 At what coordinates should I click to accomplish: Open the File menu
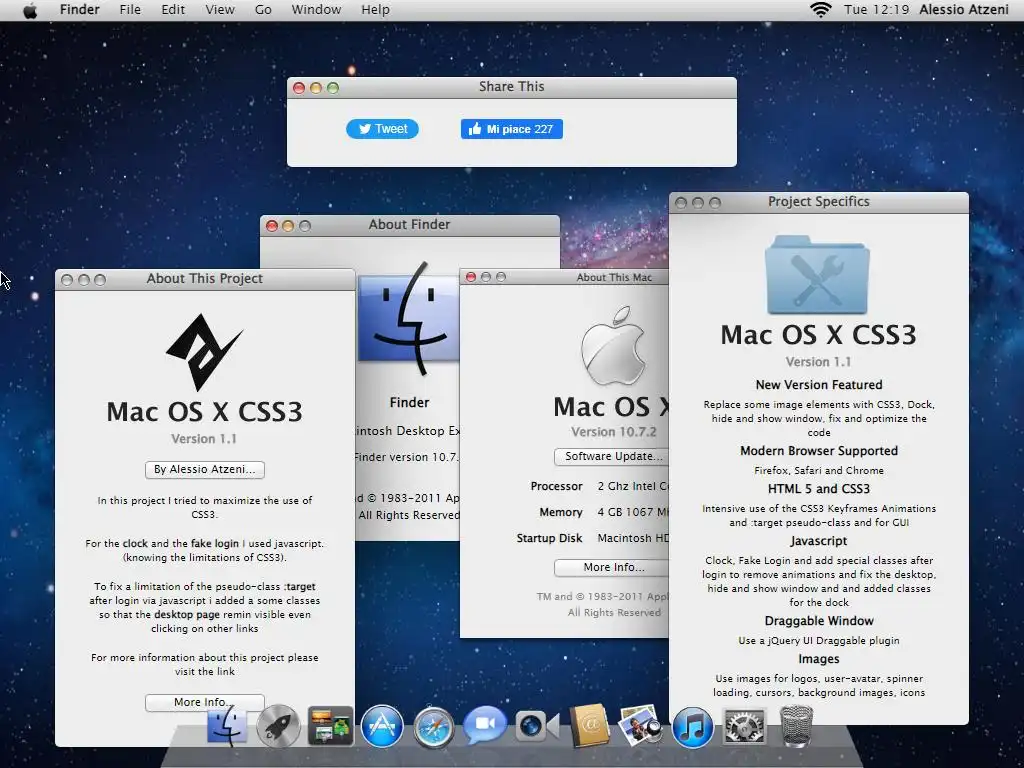130,10
